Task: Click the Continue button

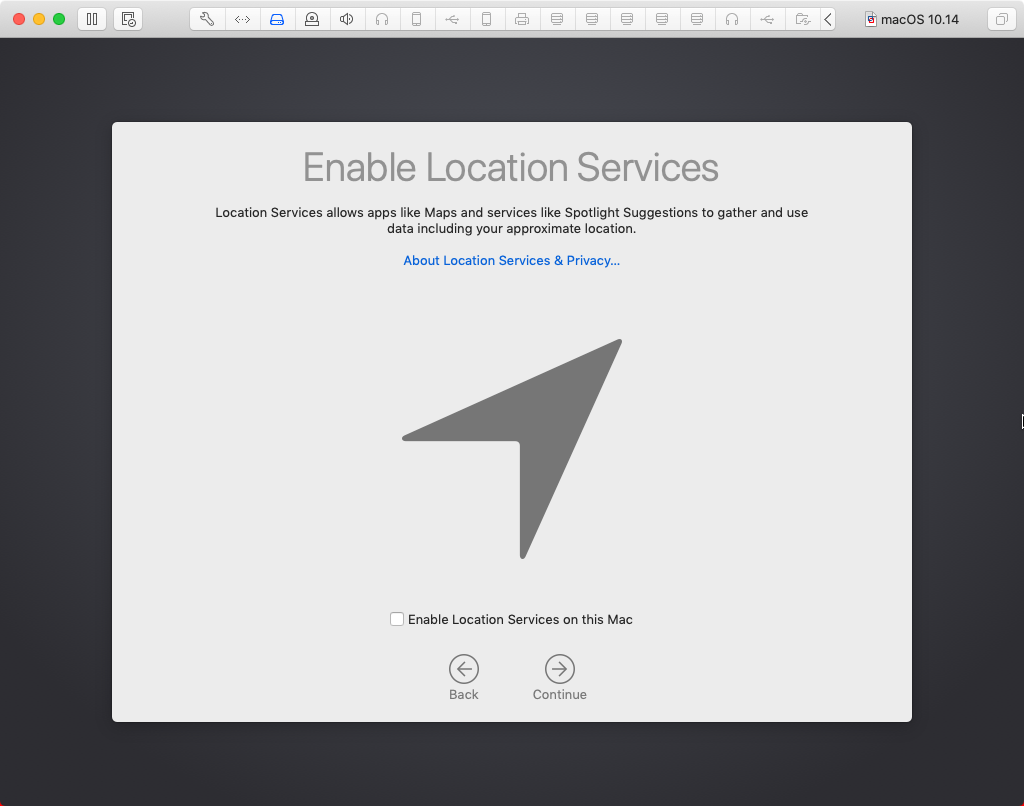Action: [x=559, y=670]
